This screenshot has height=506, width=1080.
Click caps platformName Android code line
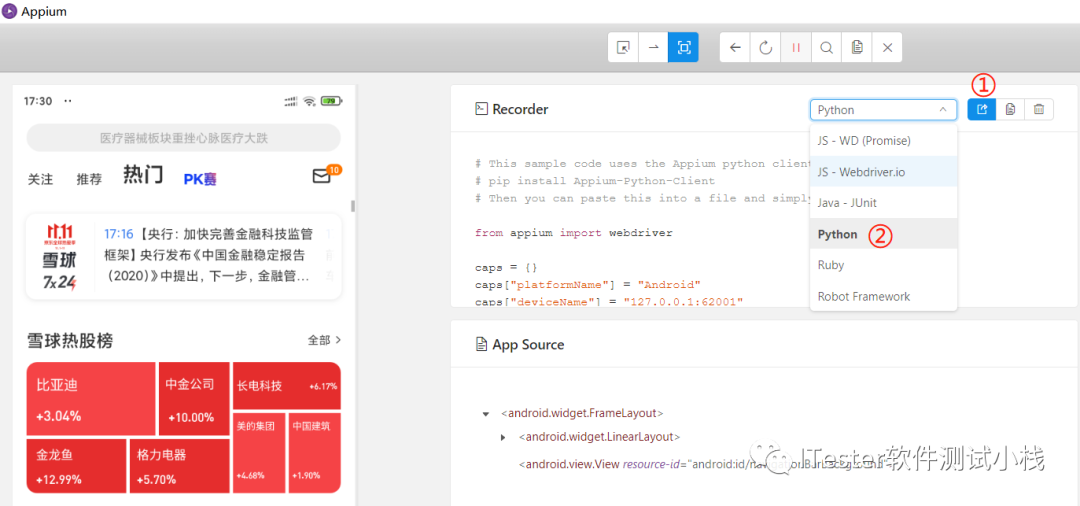coord(588,284)
